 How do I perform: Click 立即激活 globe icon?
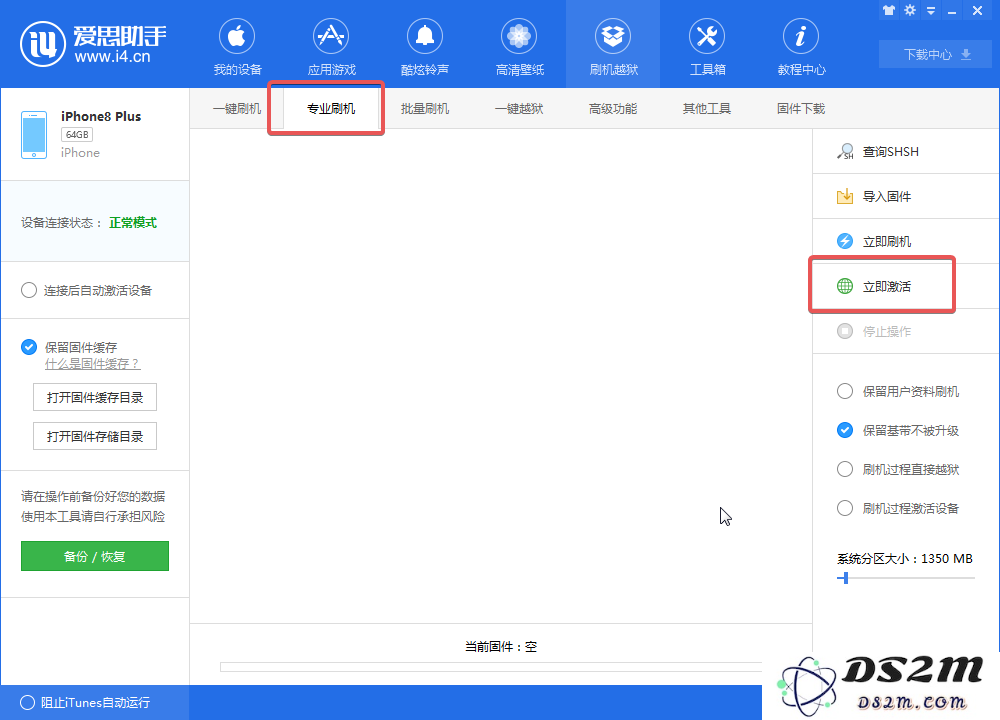pos(845,286)
